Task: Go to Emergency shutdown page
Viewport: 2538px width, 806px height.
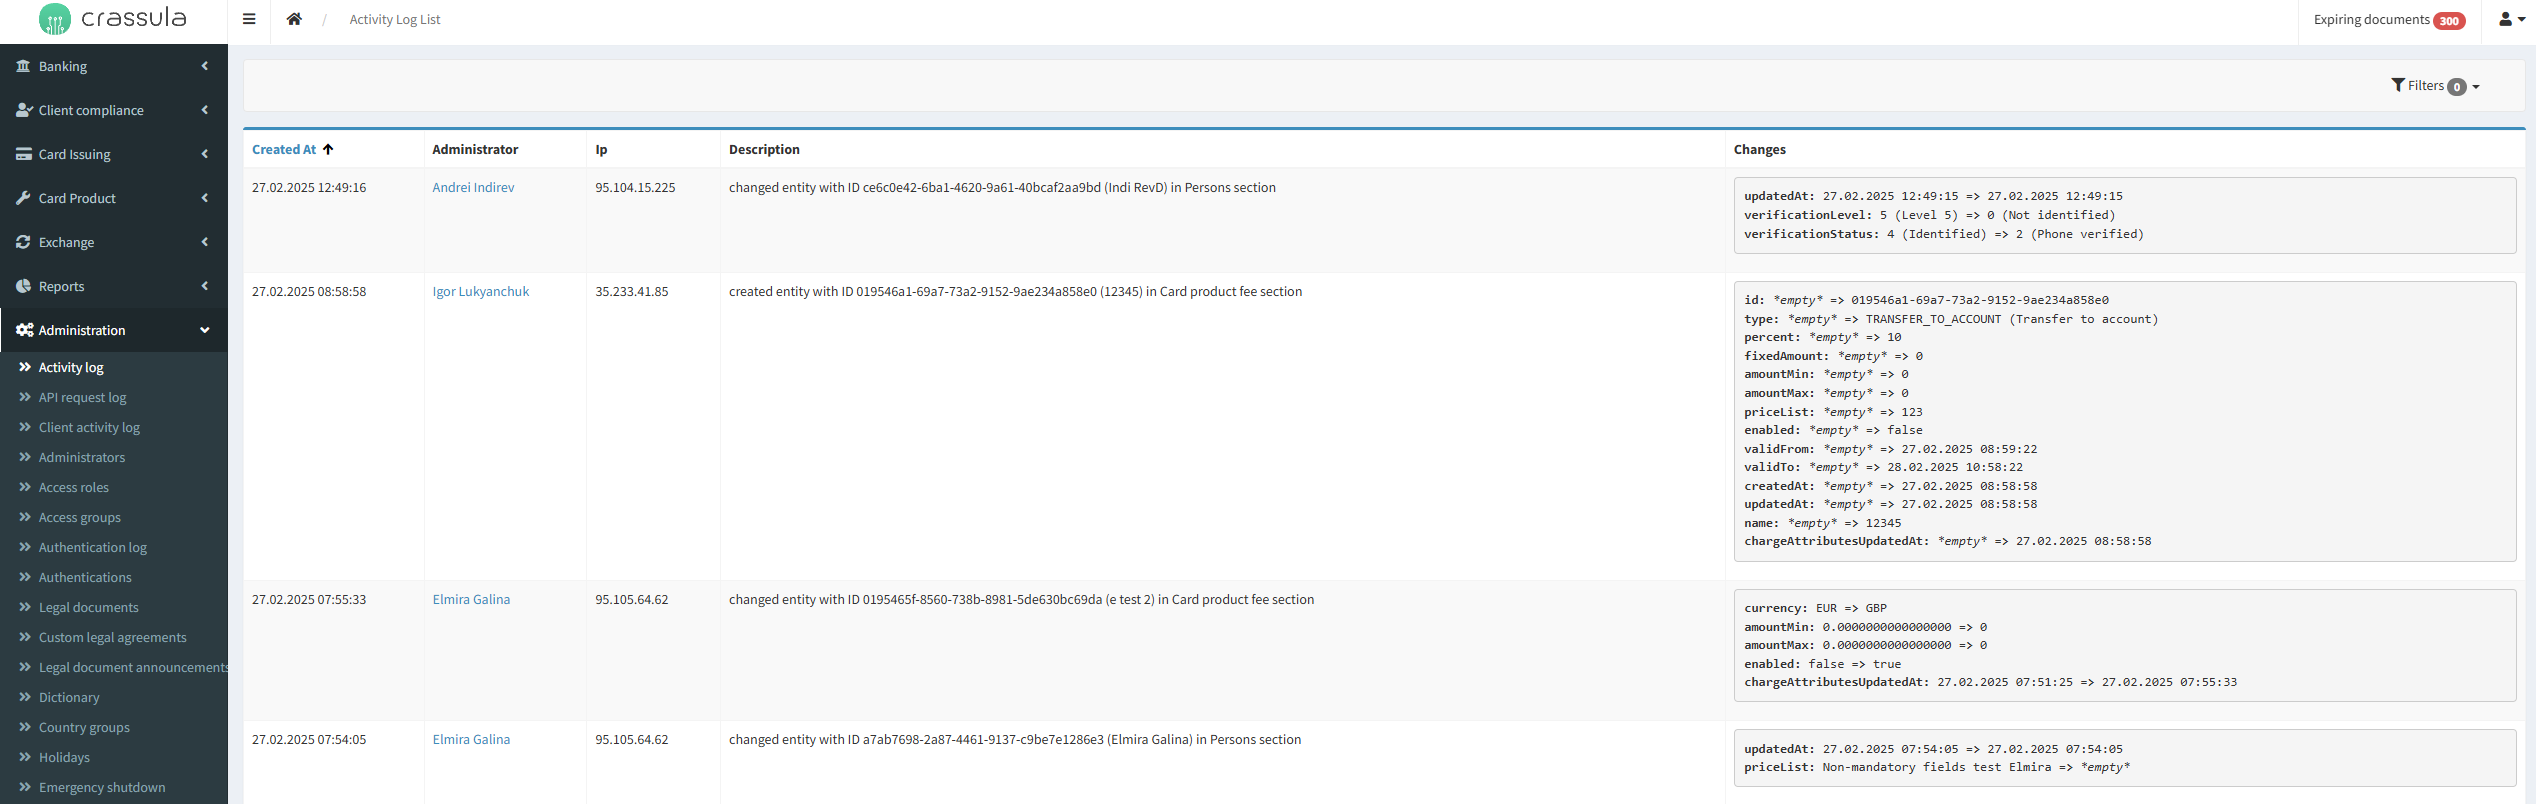Action: (101, 788)
